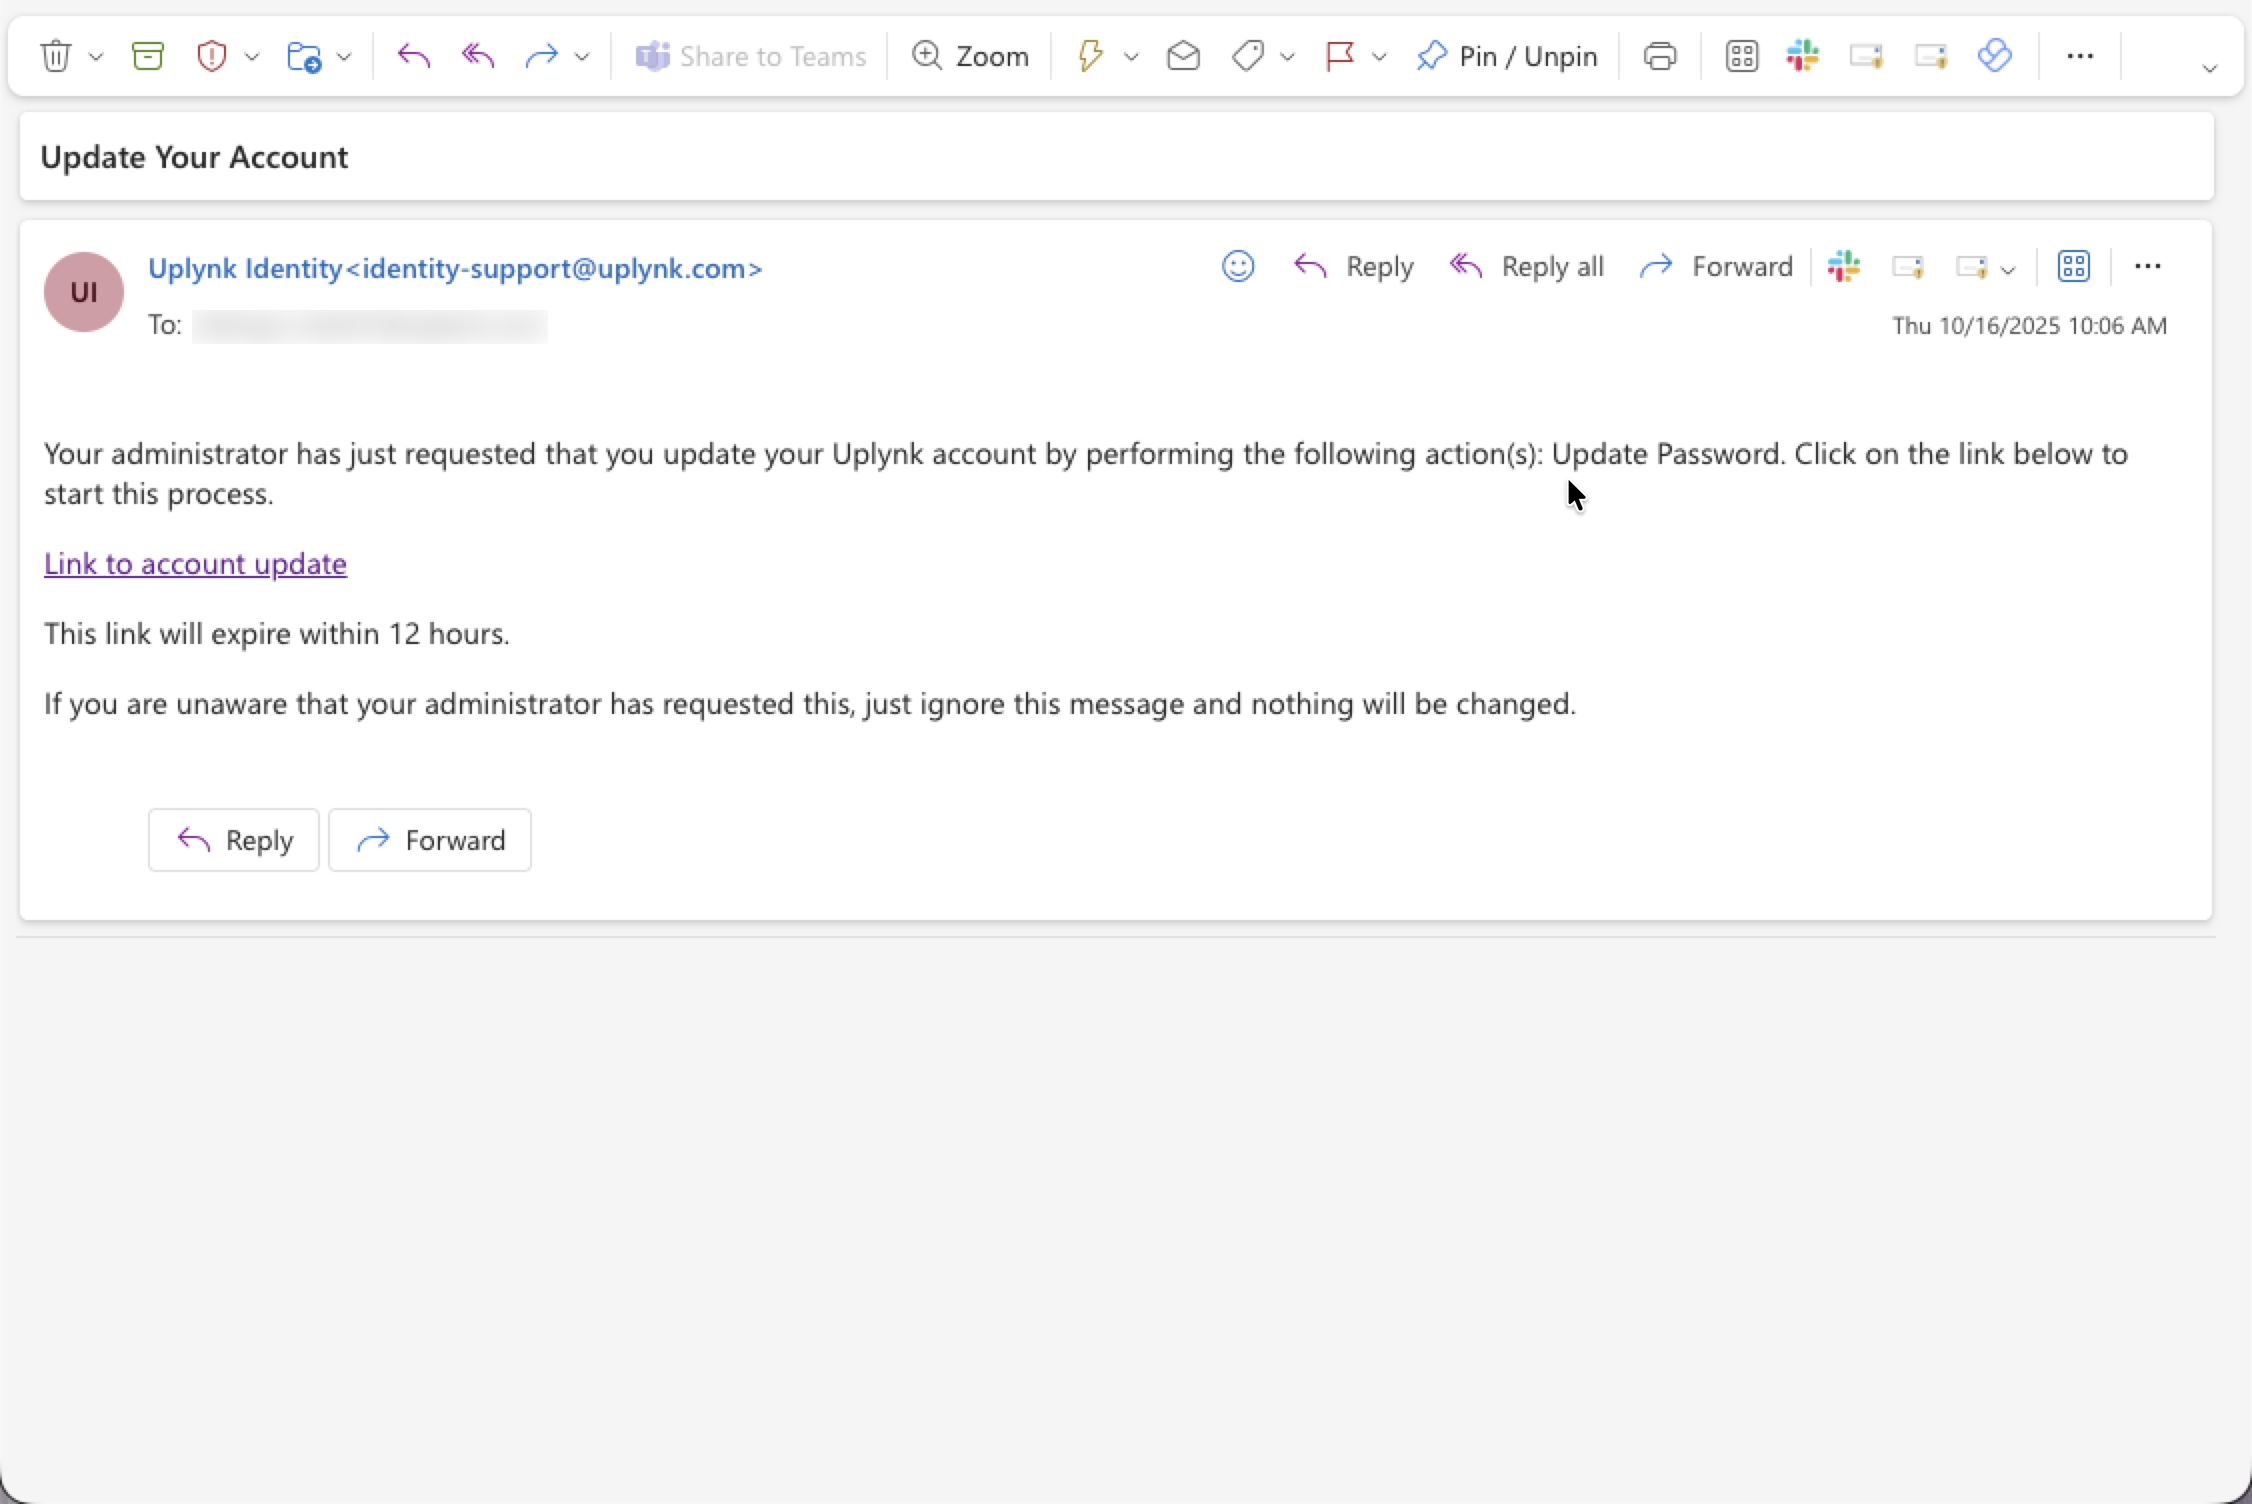Toggle the red flag on this message
The image size is (2252, 1504).
[x=1339, y=56]
